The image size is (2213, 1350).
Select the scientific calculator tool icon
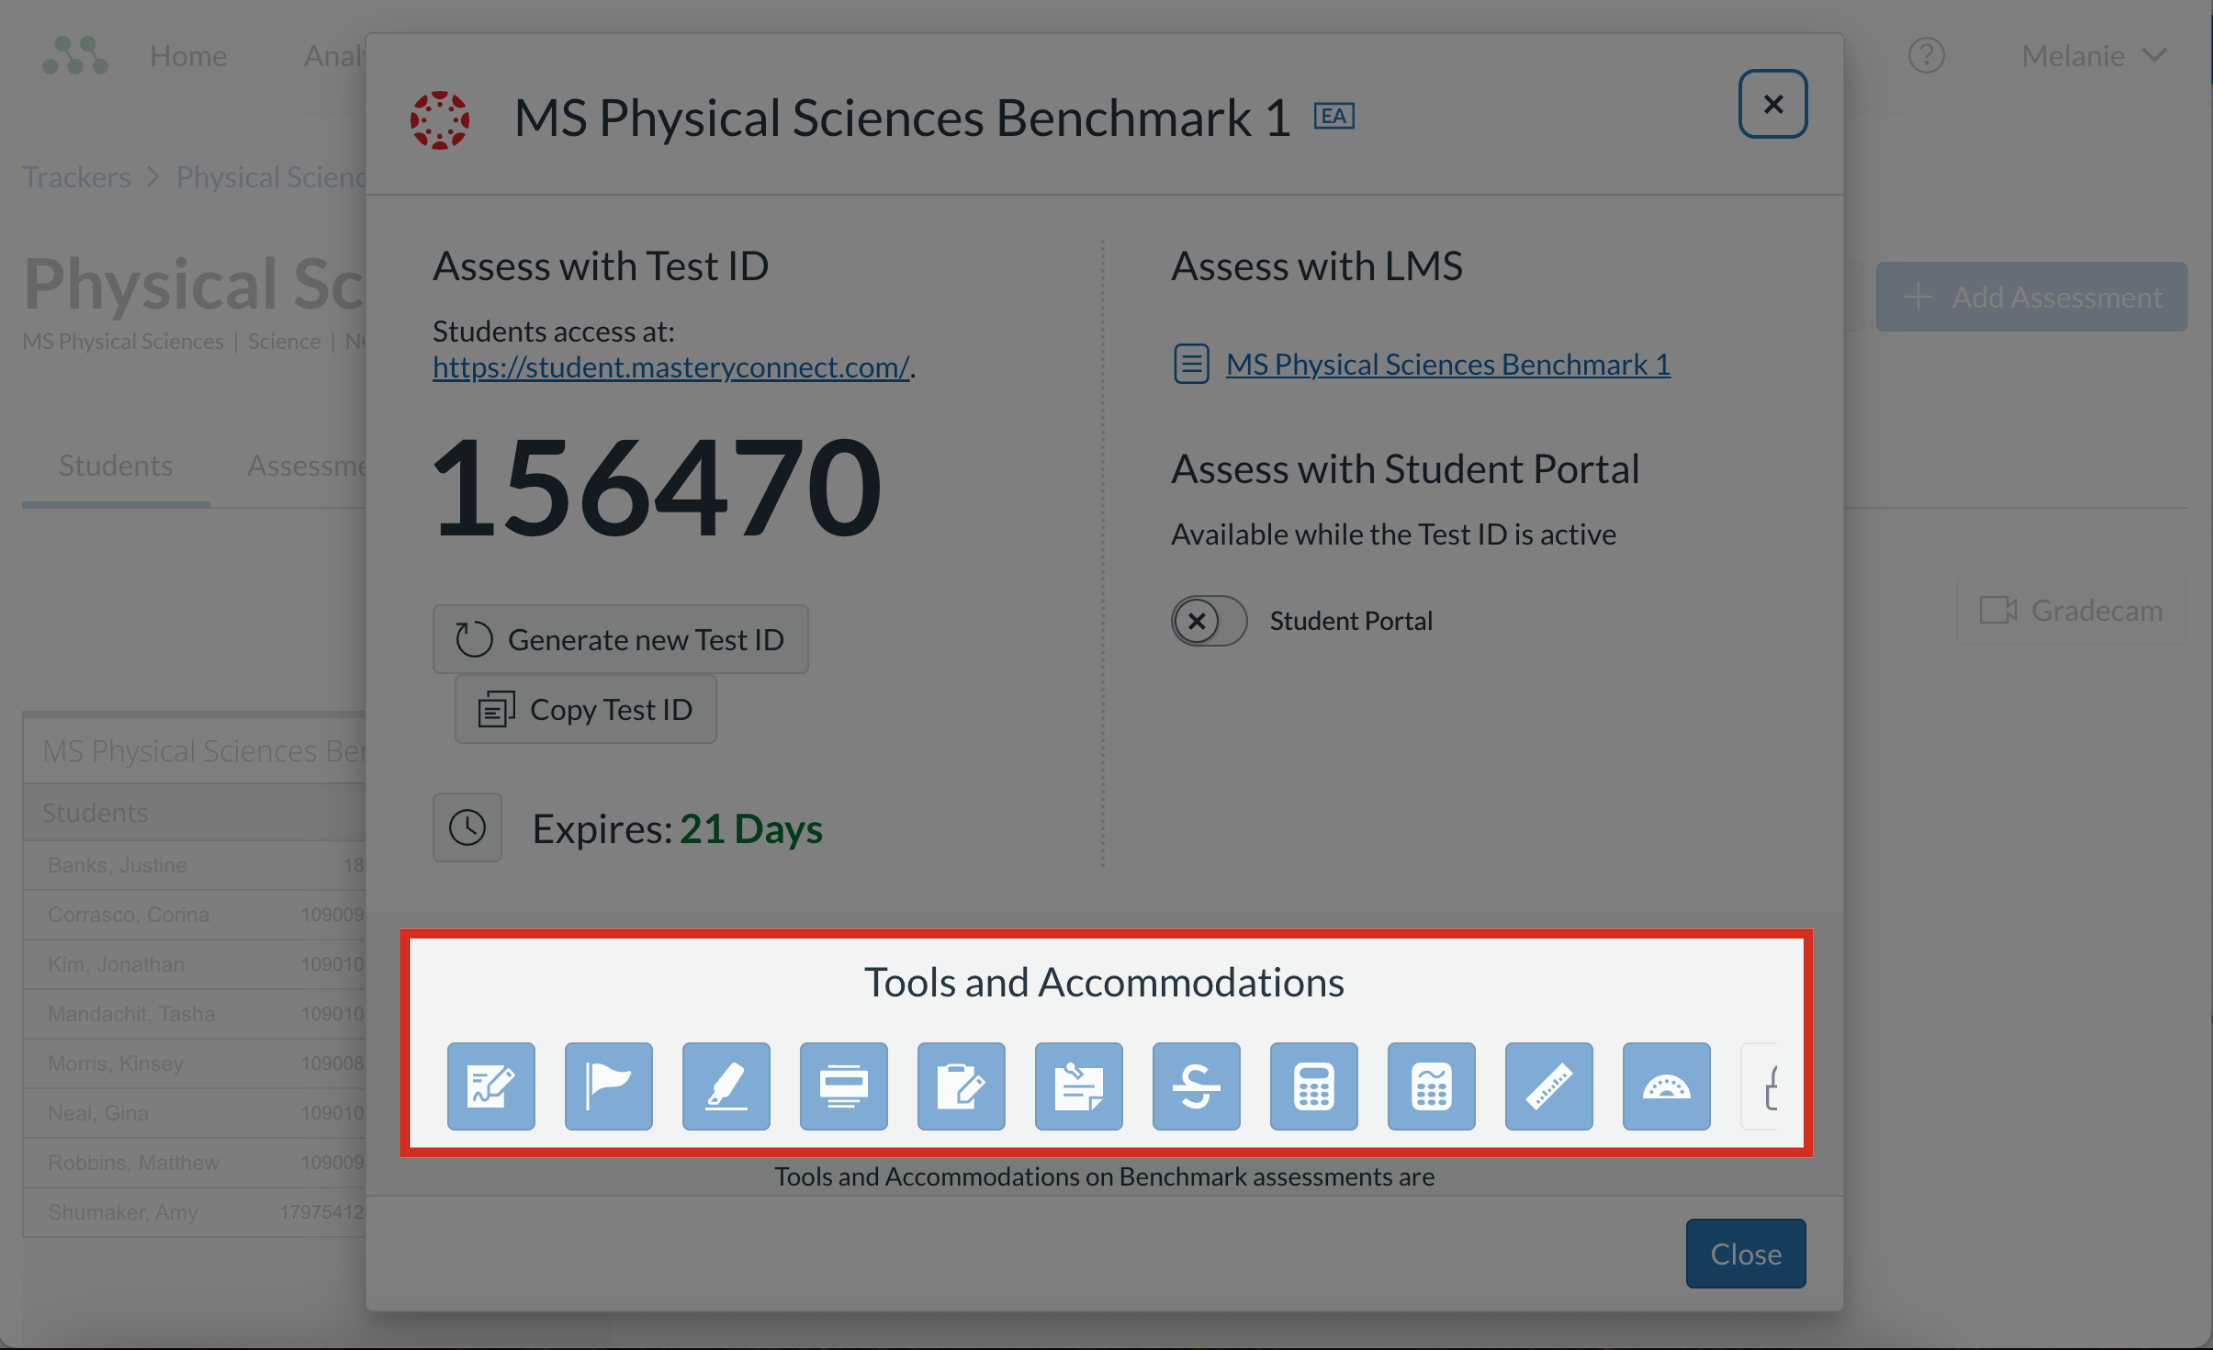[x=1431, y=1086]
